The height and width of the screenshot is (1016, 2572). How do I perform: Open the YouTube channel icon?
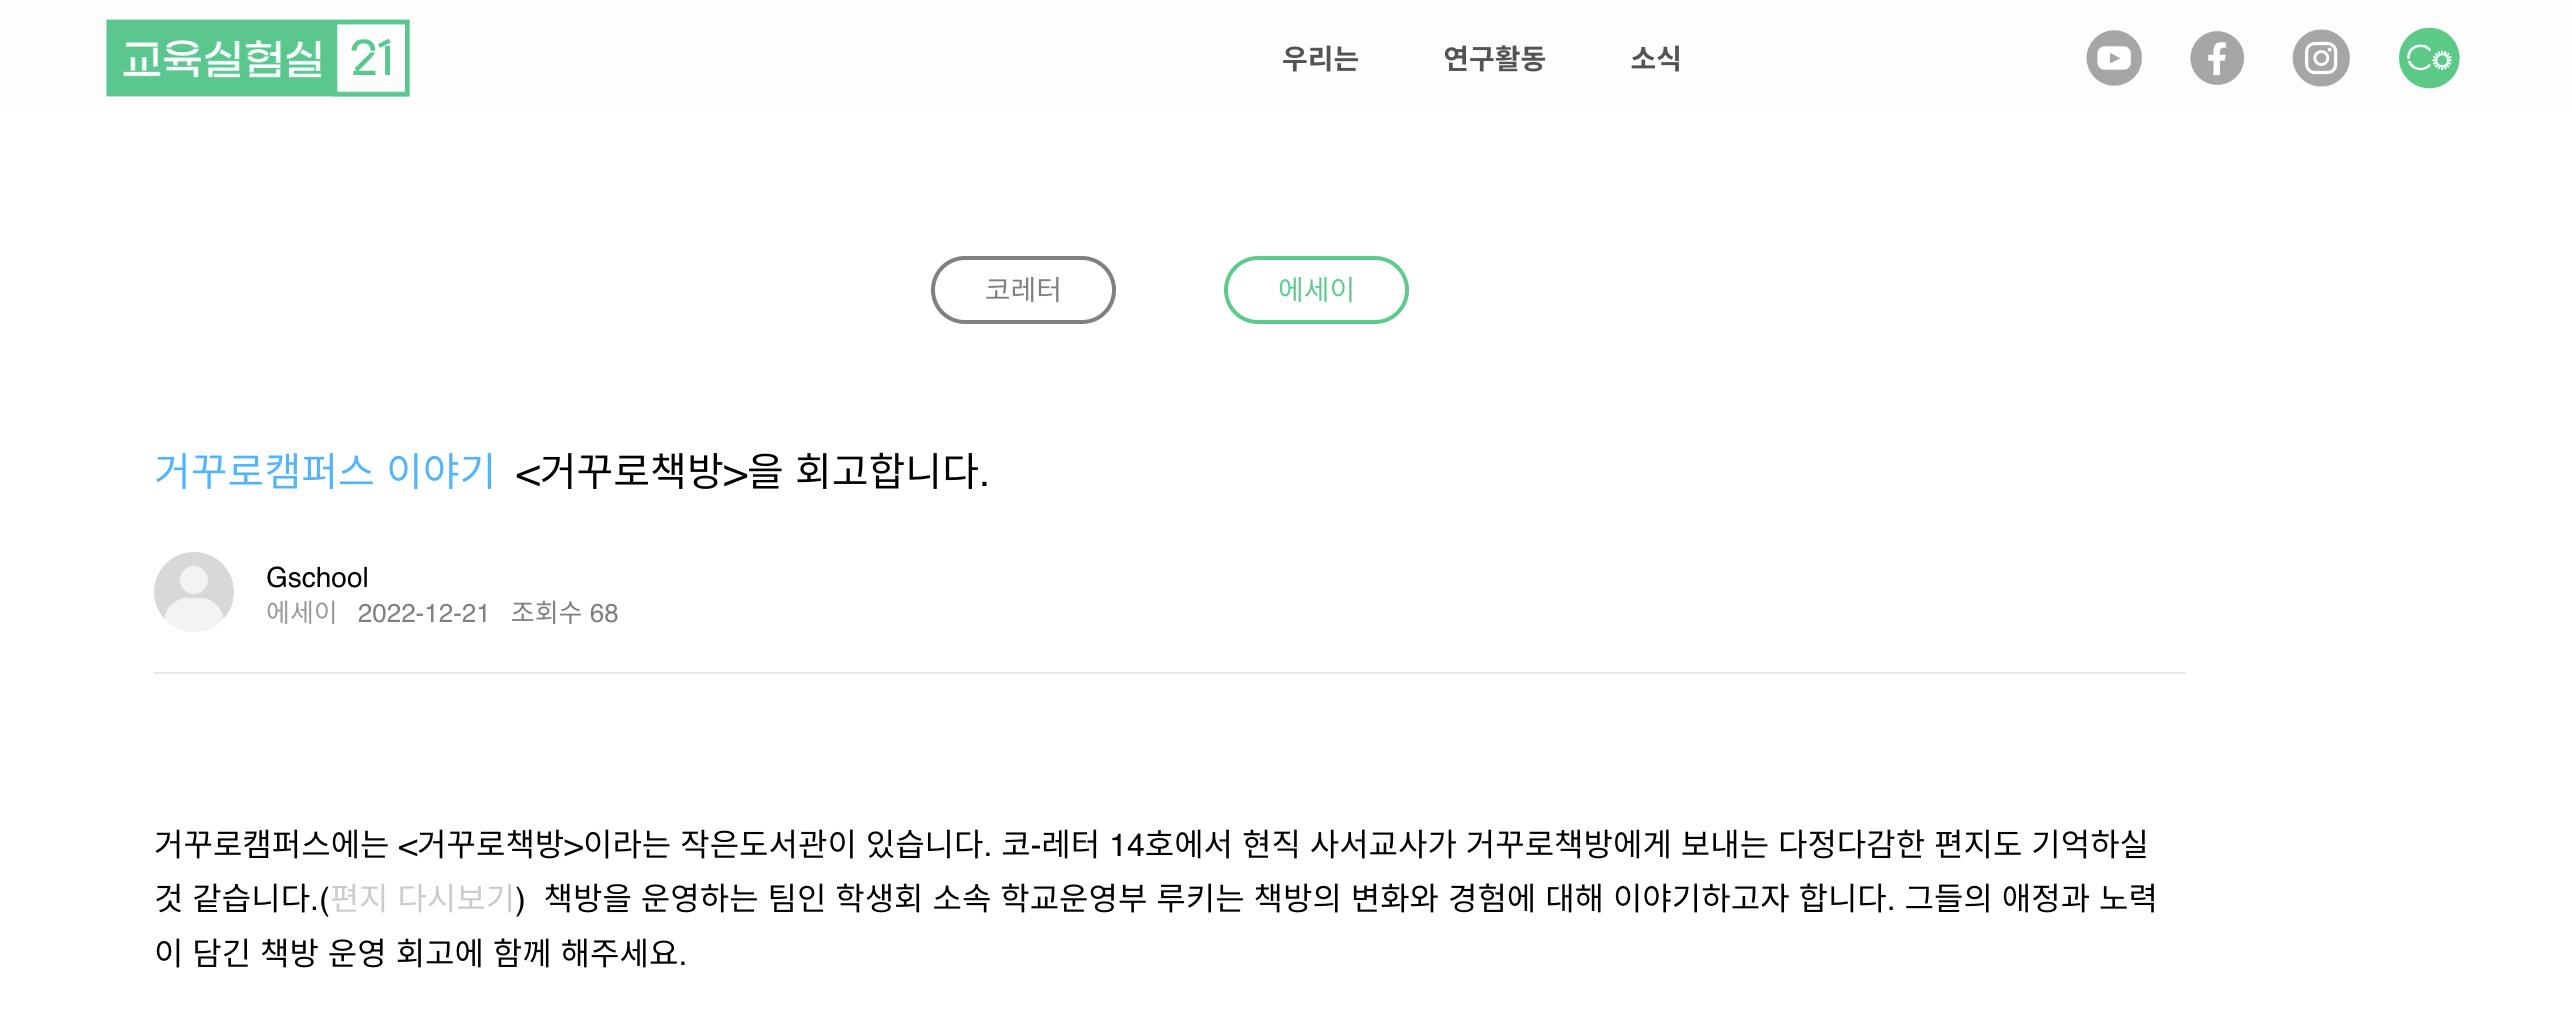(x=2113, y=58)
